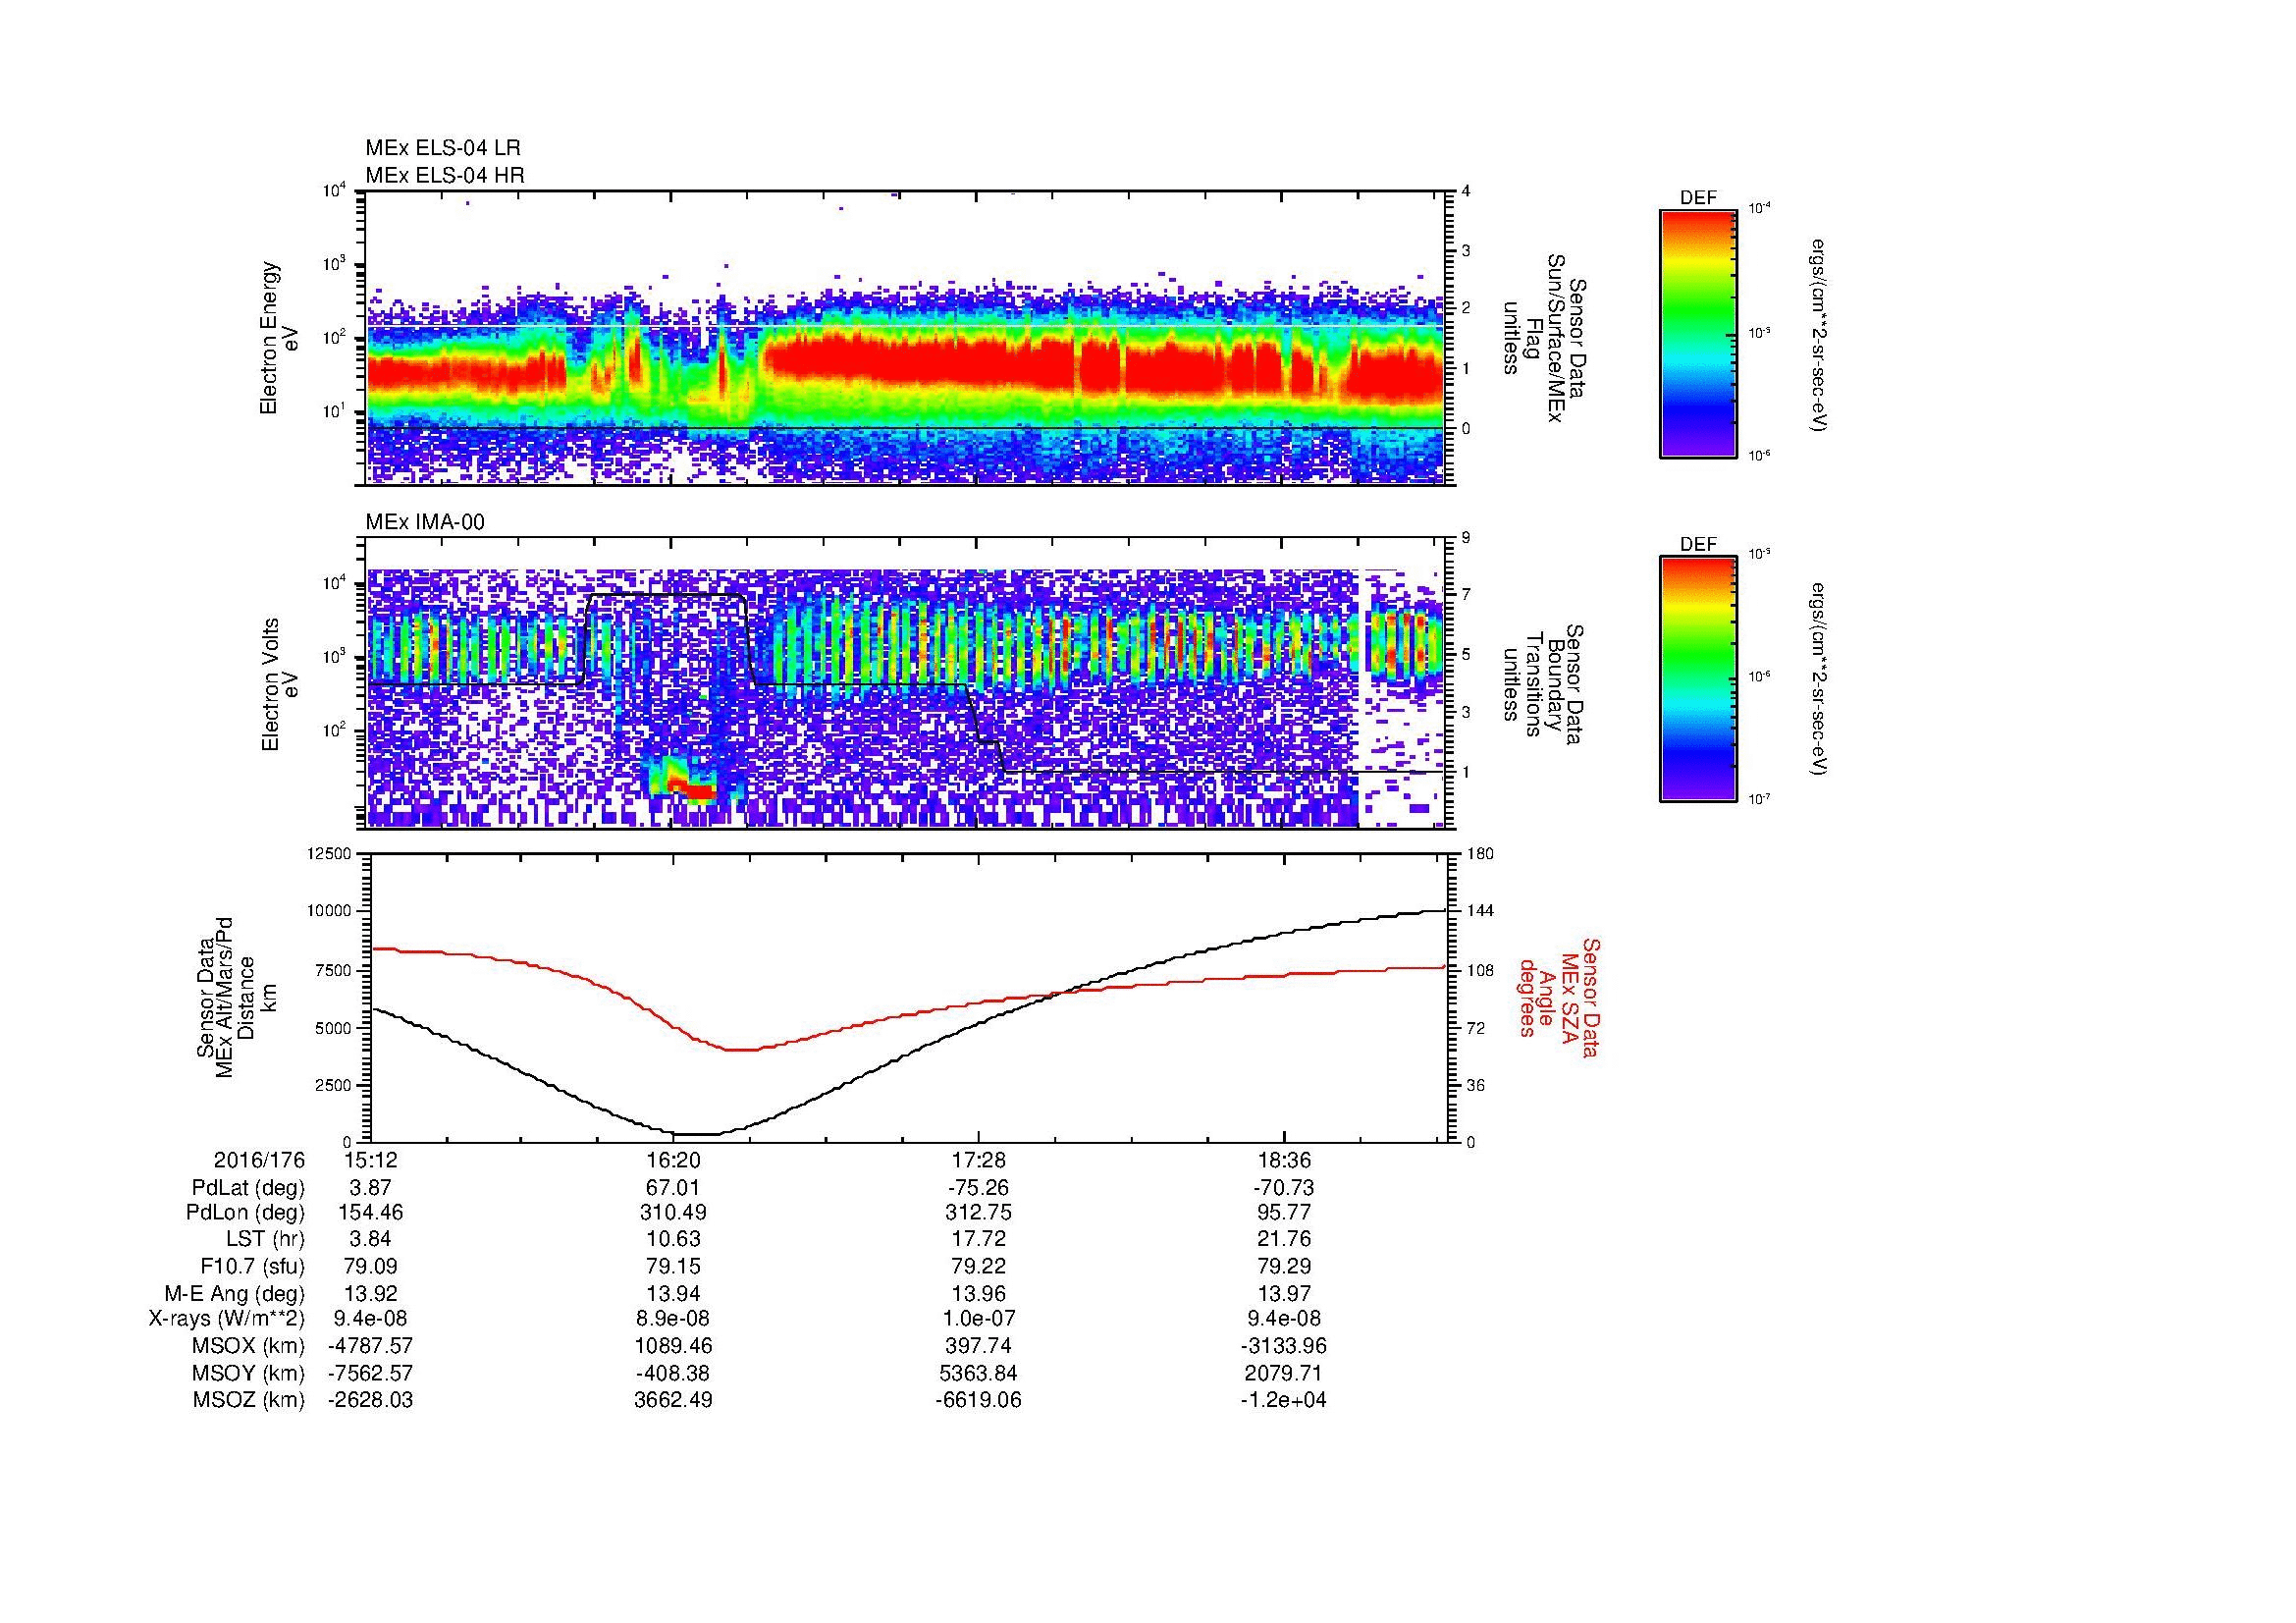Screen dimensions: 2296x1623
Task: Select the 'MSOX (km)' row label
Action: [x=249, y=1346]
